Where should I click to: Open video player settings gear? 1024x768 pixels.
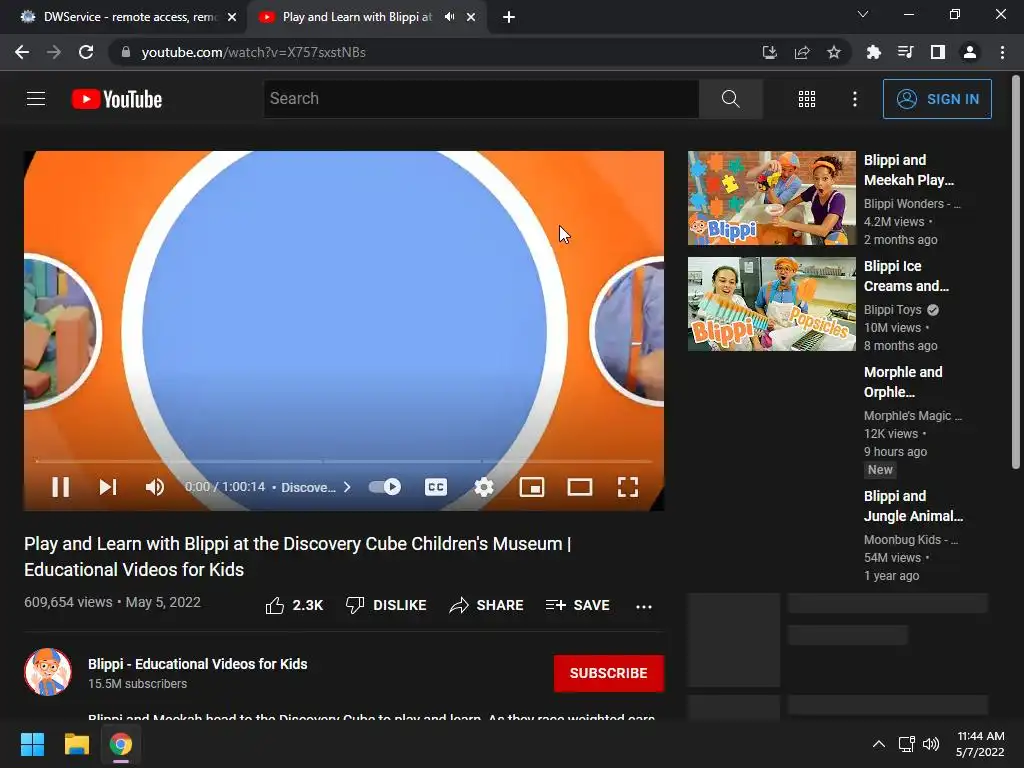(x=483, y=487)
